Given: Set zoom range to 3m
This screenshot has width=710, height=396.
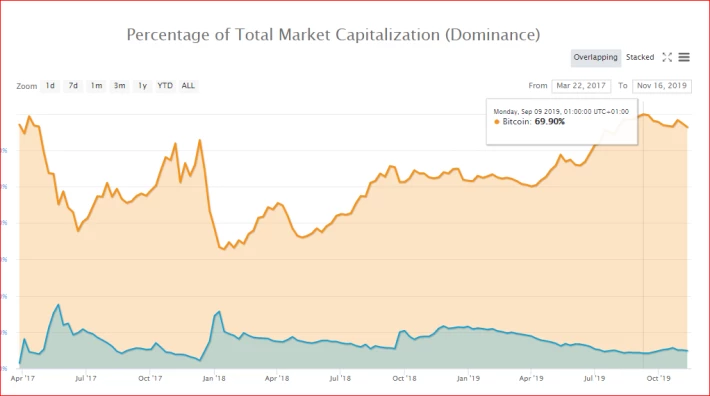Looking at the screenshot, I should [x=119, y=86].
